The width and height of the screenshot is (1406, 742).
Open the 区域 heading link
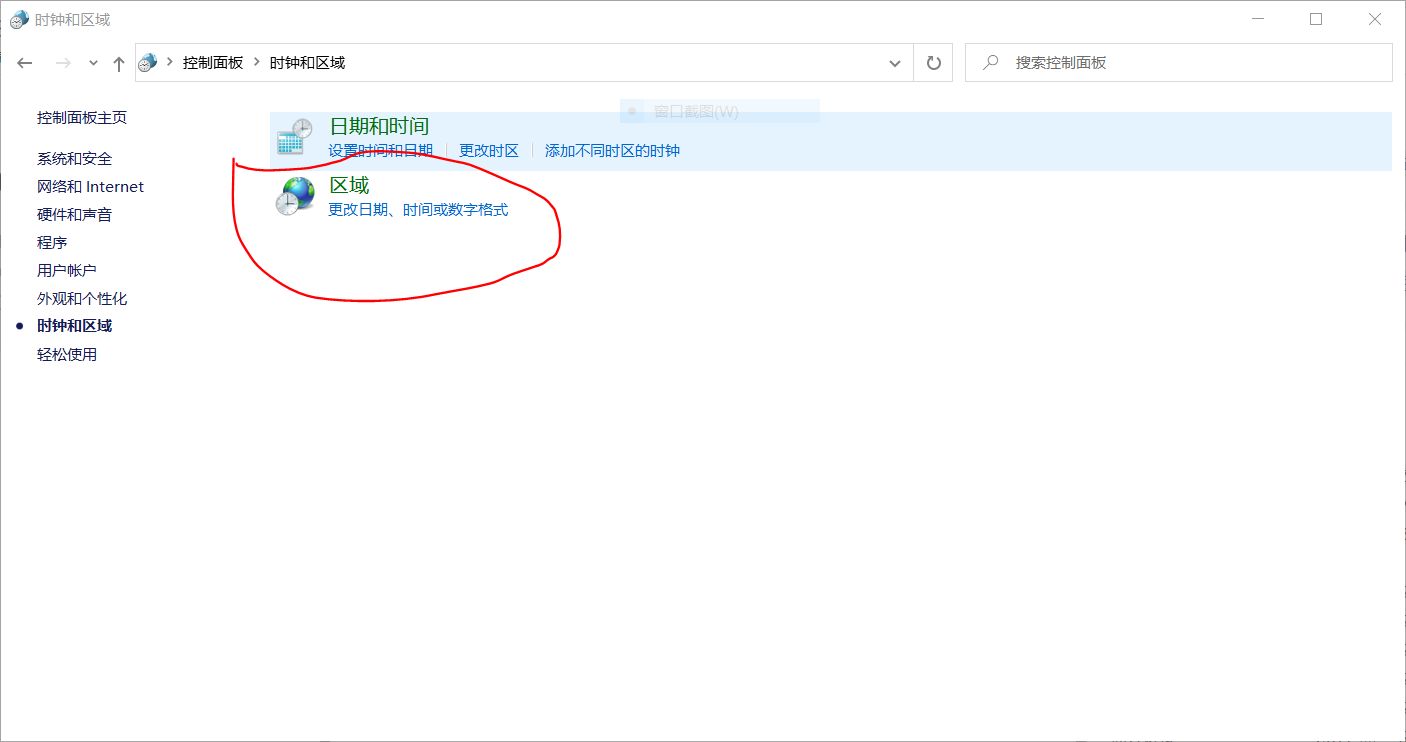(x=349, y=186)
